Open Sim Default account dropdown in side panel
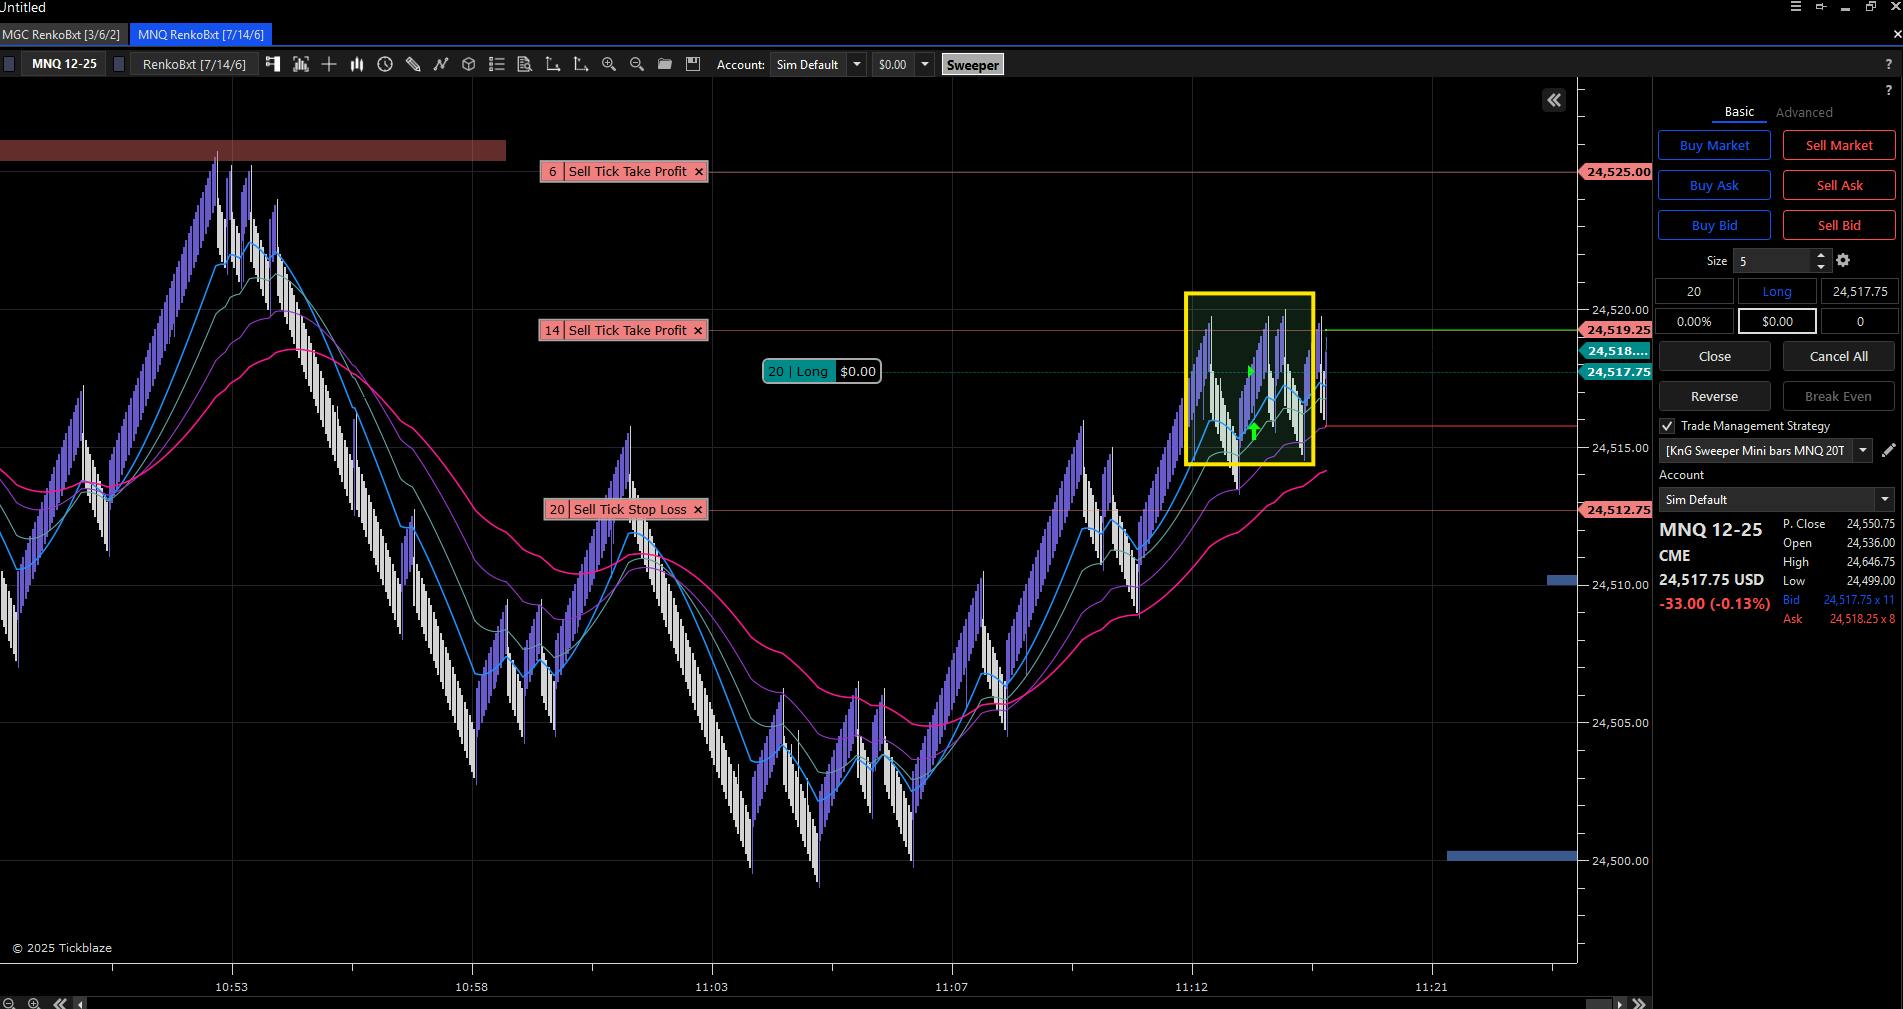1903x1009 pixels. (x=1884, y=500)
